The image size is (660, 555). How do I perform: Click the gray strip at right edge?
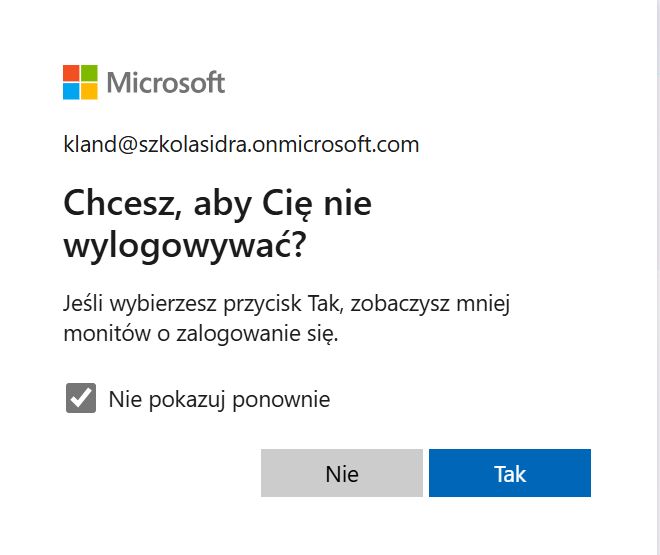coord(654,277)
